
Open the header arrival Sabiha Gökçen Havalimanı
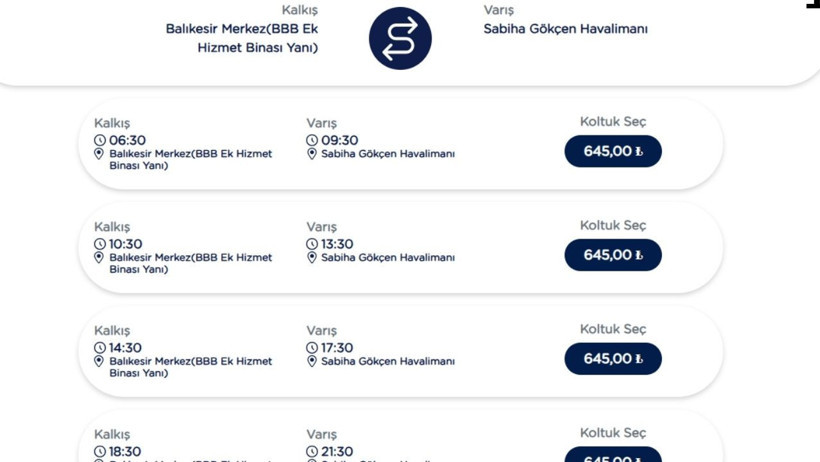tap(565, 29)
